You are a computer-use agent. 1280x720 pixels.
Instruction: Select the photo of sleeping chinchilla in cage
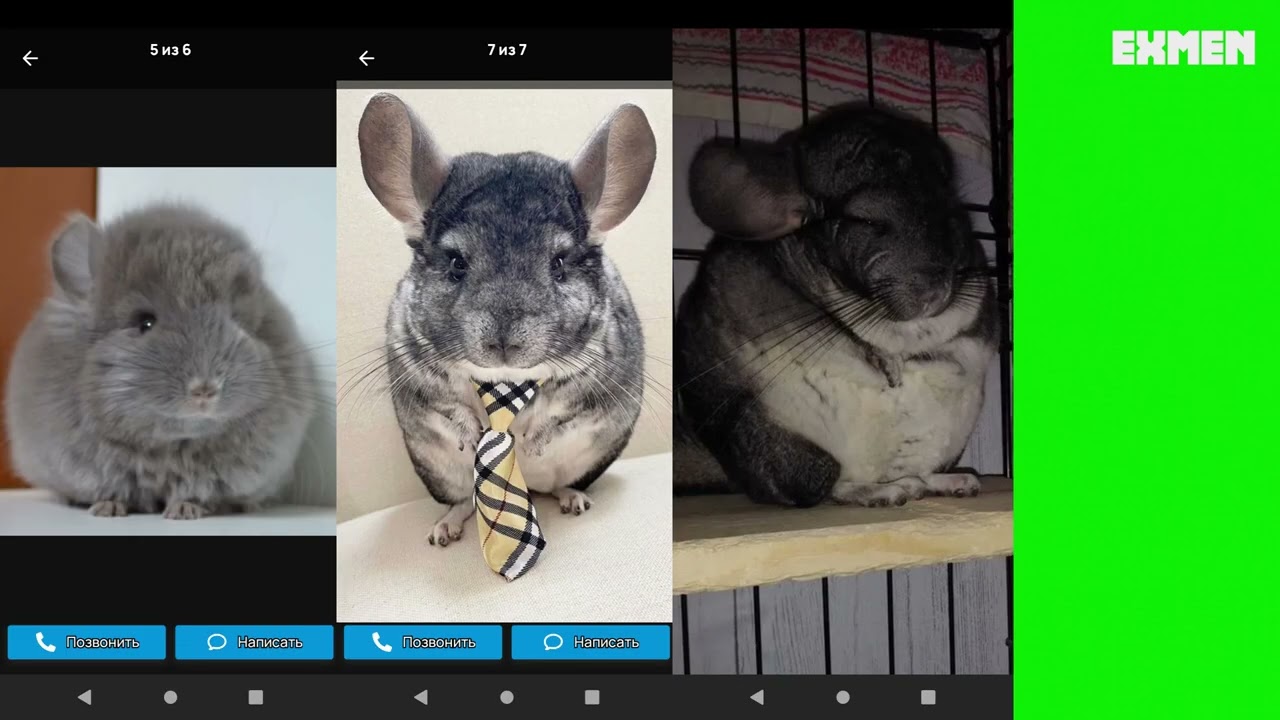(x=843, y=351)
